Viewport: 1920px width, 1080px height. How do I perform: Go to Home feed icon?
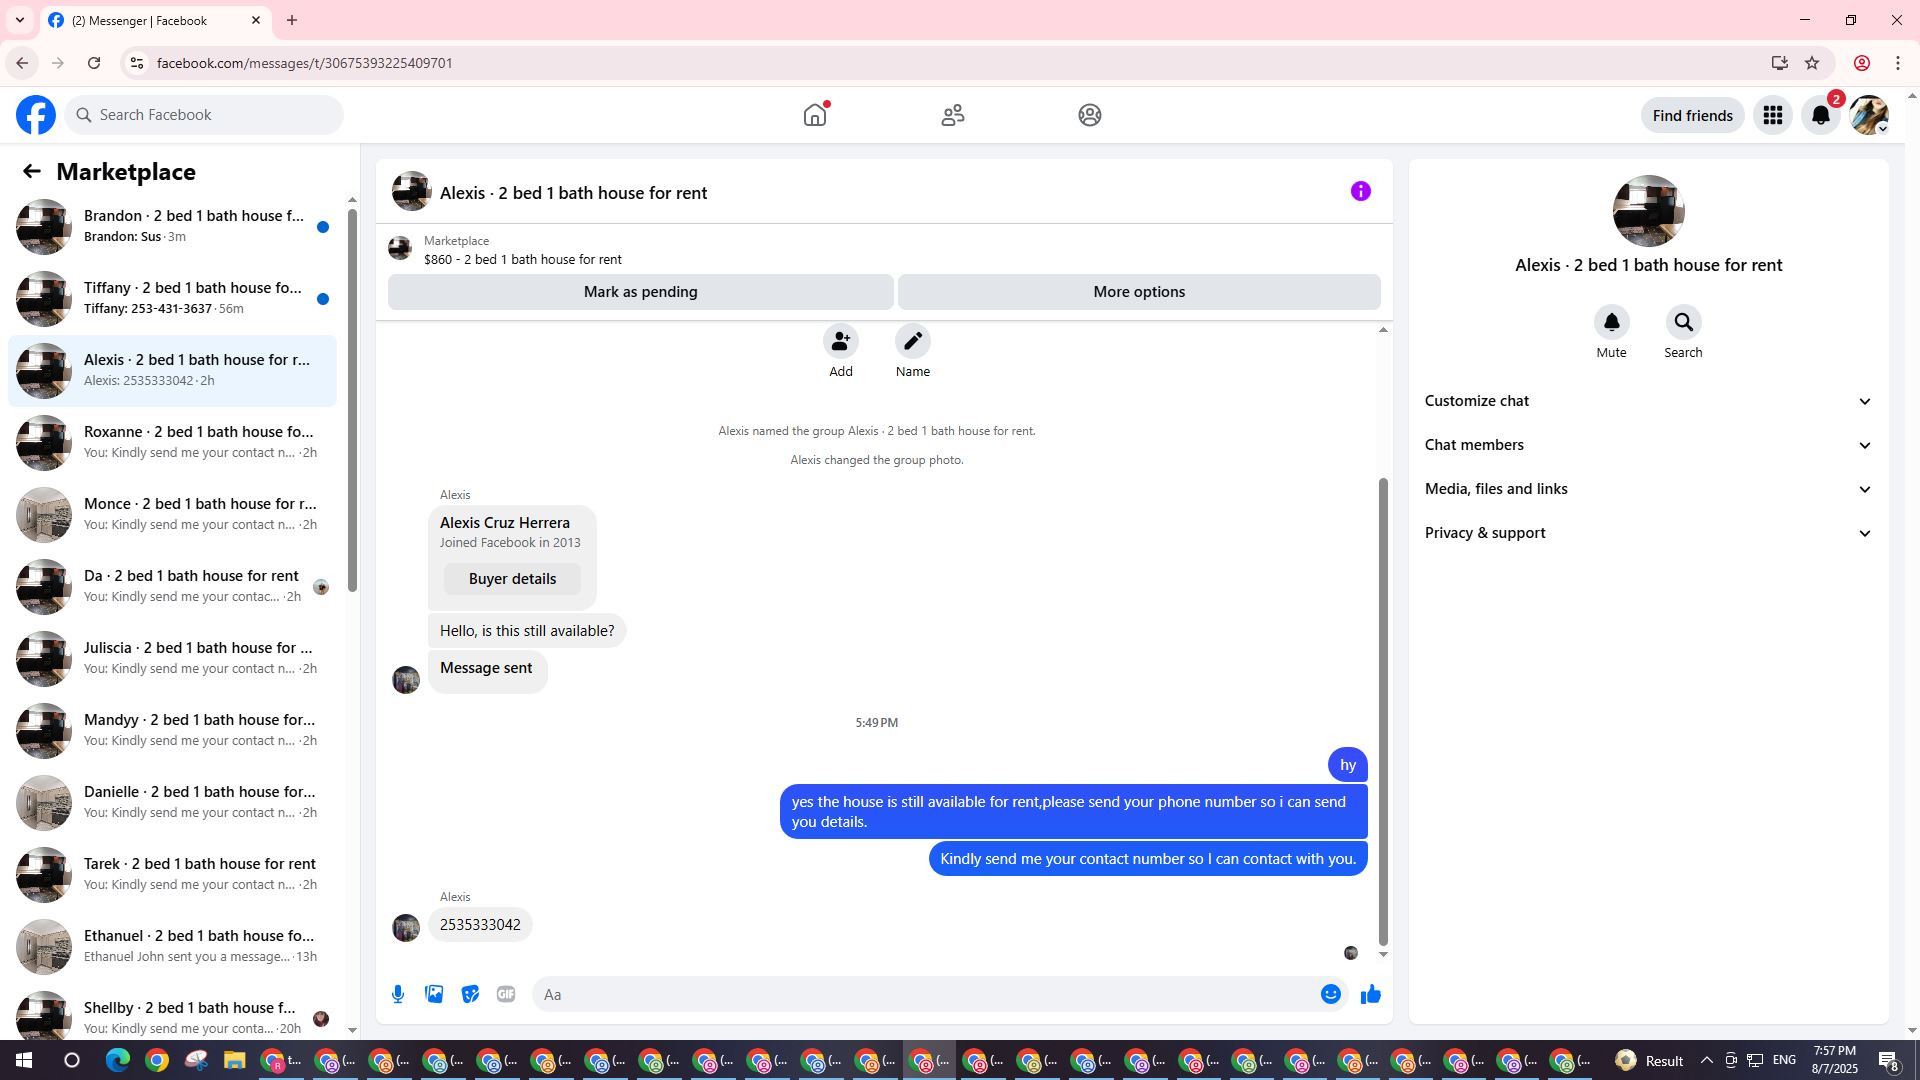click(815, 115)
